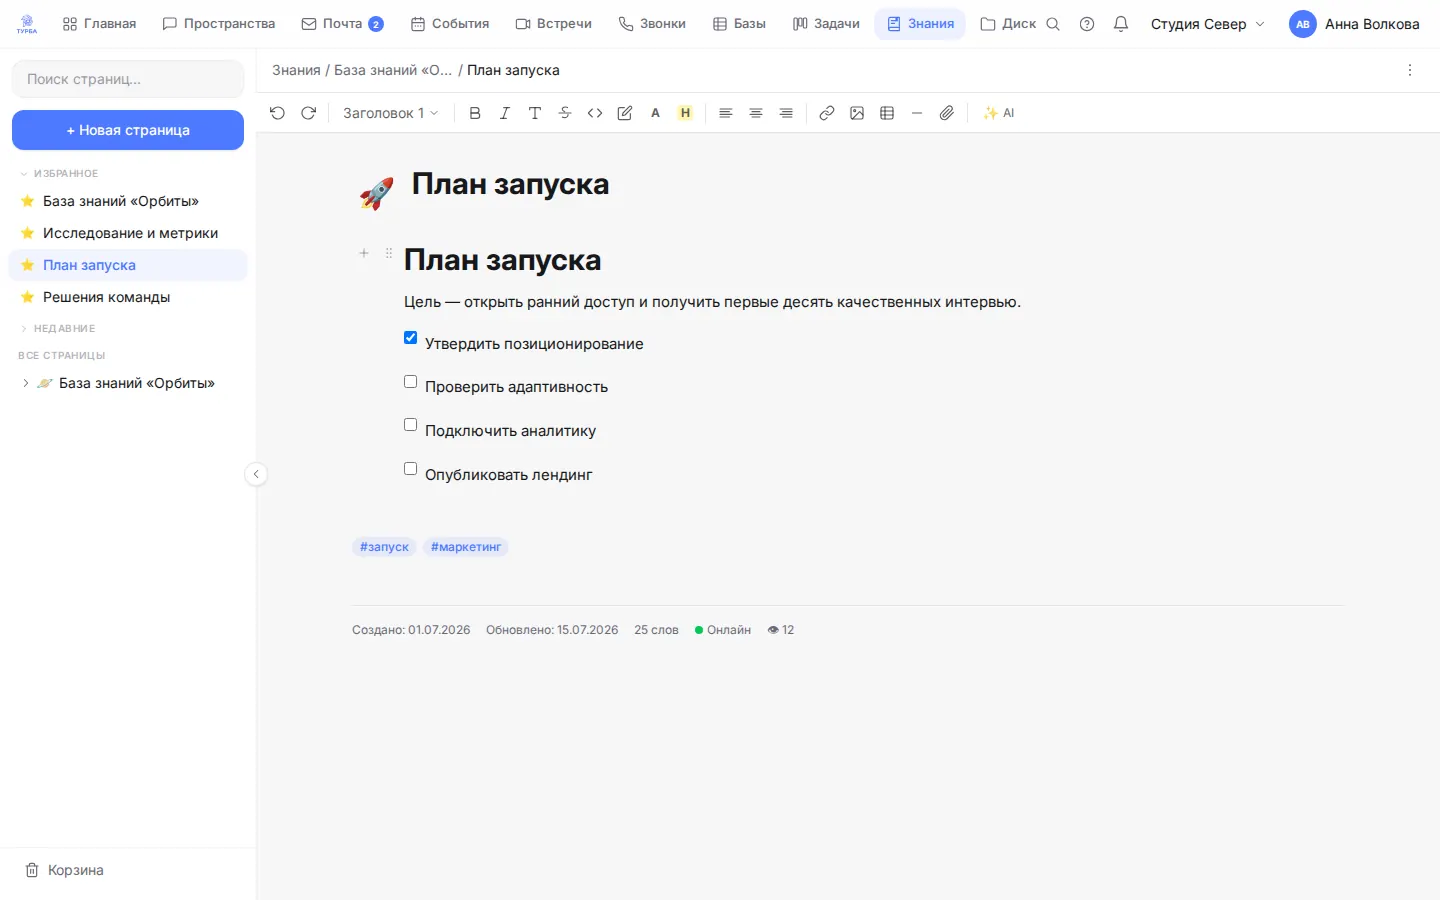Create a new page with Новая страница
The height and width of the screenshot is (900, 1440).
click(128, 130)
